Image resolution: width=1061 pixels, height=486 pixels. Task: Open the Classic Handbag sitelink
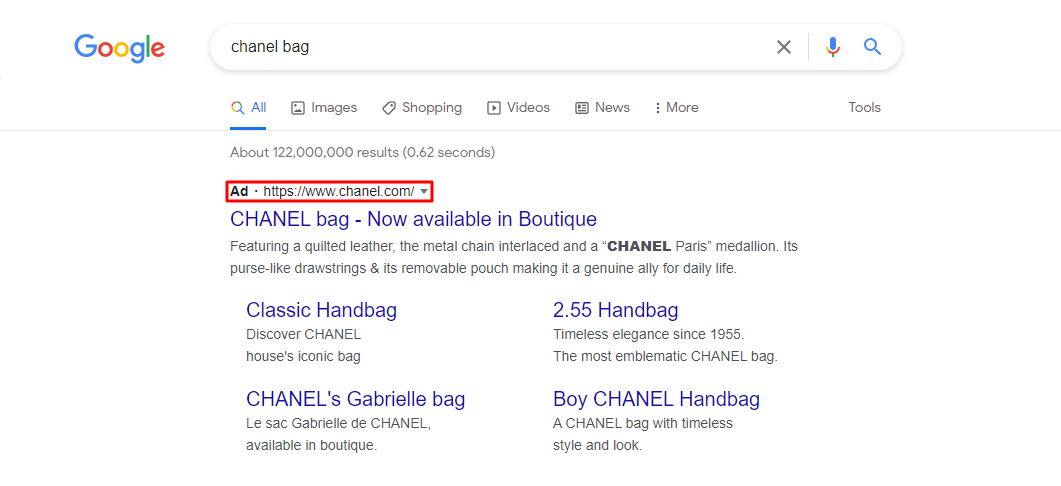click(321, 310)
